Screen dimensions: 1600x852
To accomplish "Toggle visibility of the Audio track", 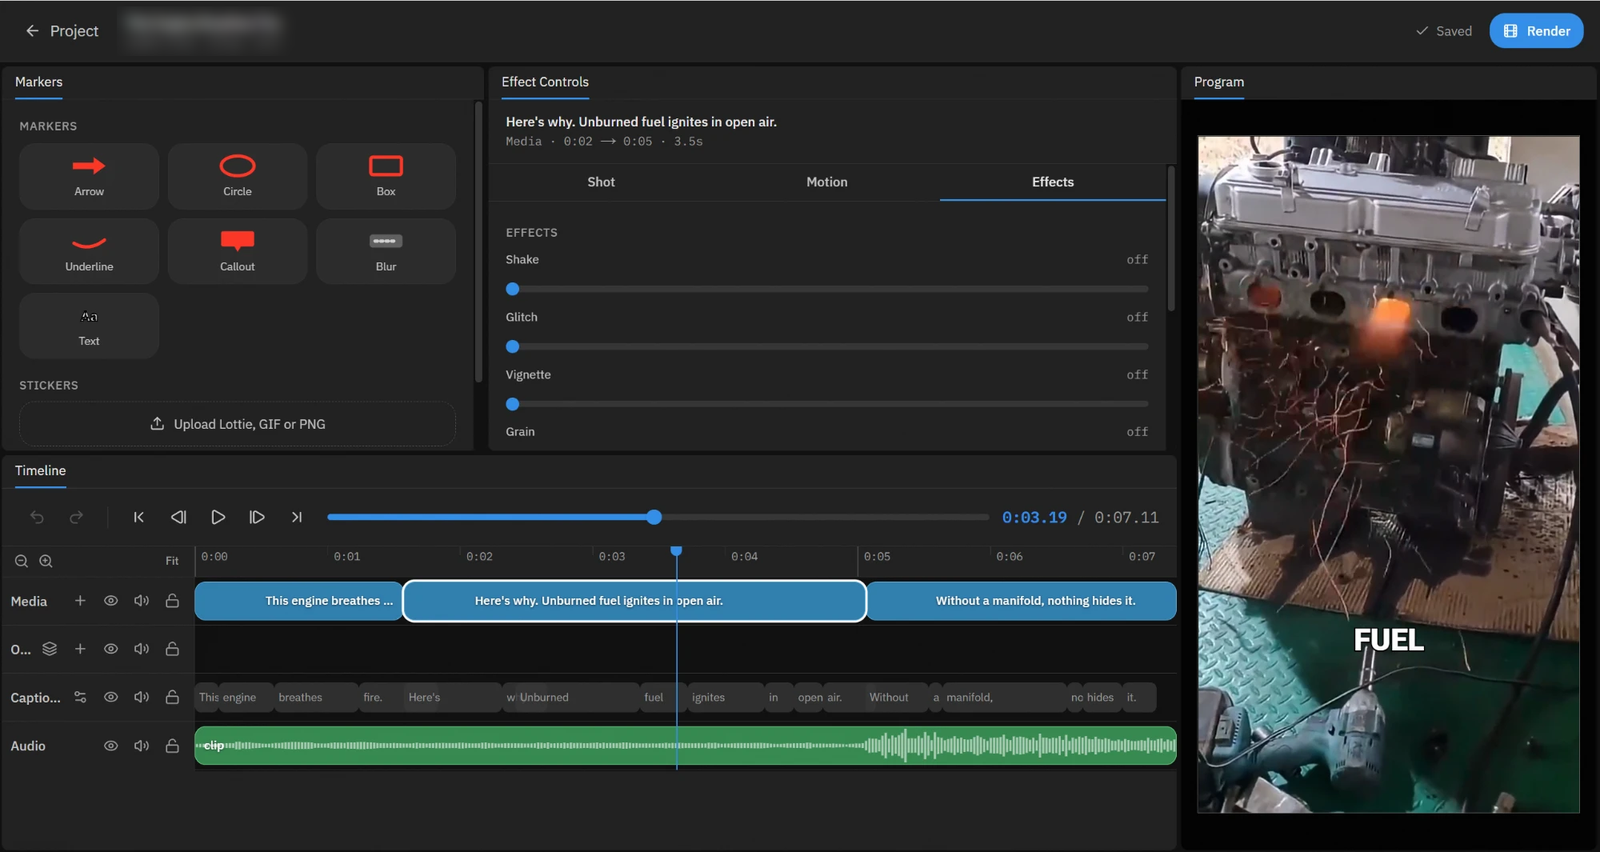I will [x=111, y=746].
